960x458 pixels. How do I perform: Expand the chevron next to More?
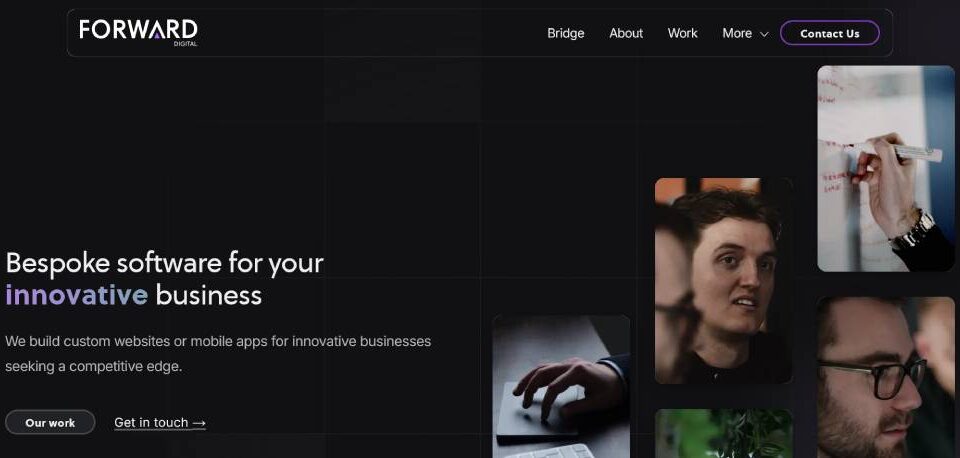(x=764, y=34)
